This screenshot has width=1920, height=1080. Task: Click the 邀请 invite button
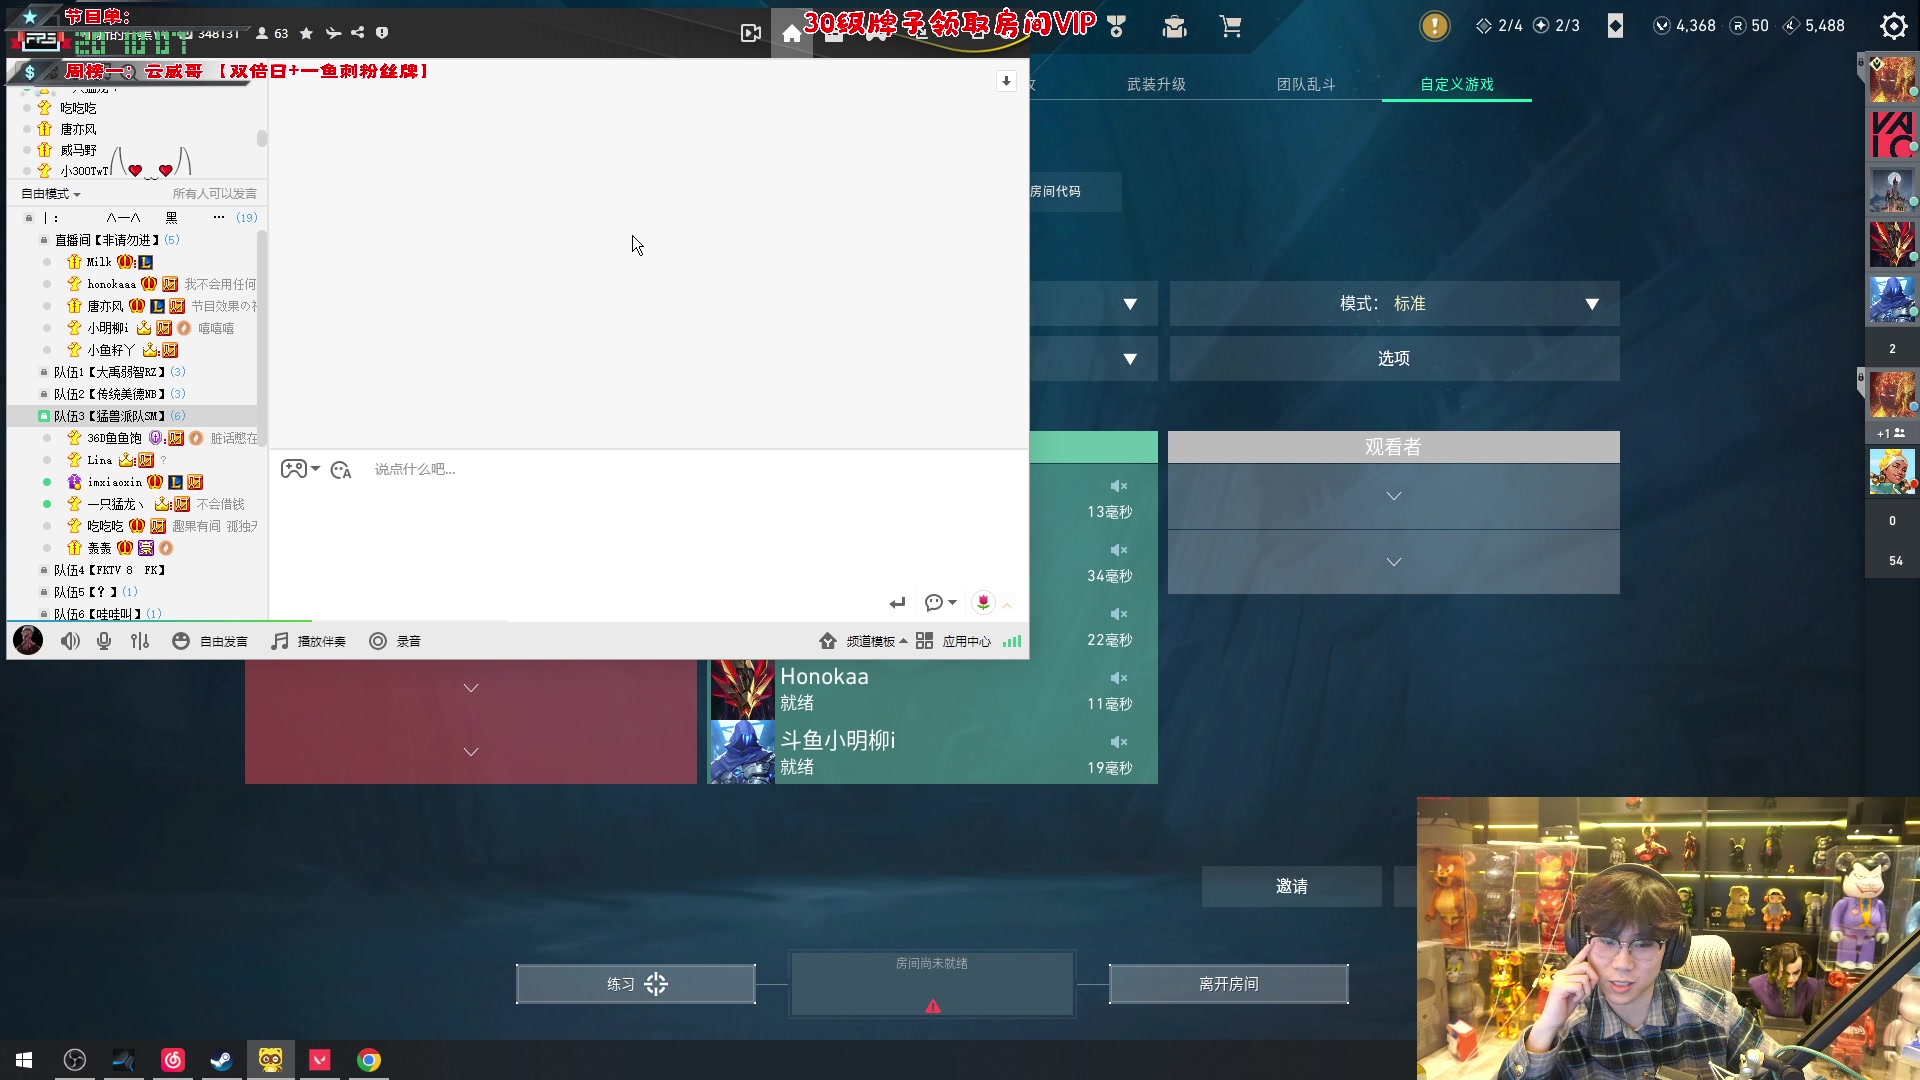click(x=1291, y=887)
